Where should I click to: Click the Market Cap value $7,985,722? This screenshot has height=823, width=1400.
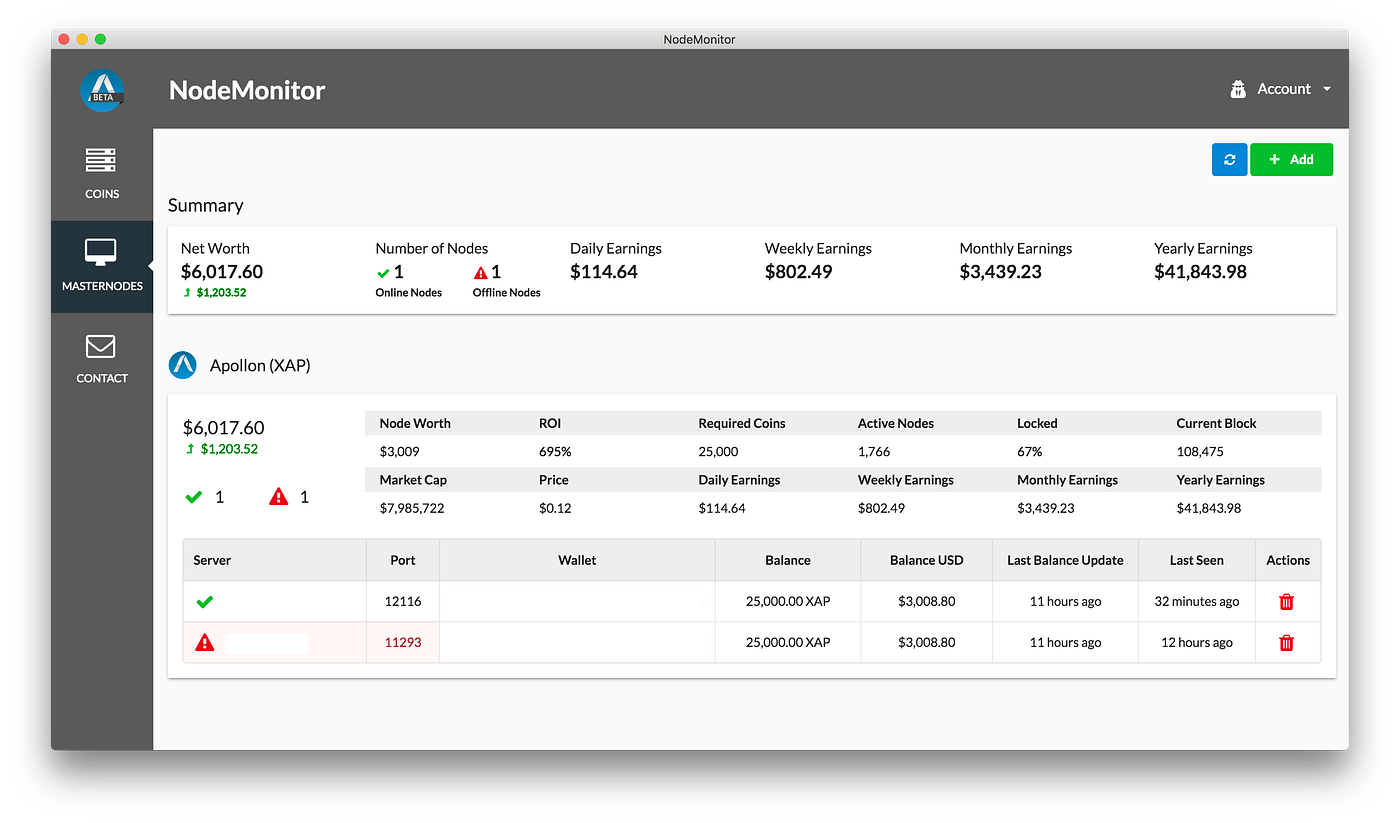point(412,508)
